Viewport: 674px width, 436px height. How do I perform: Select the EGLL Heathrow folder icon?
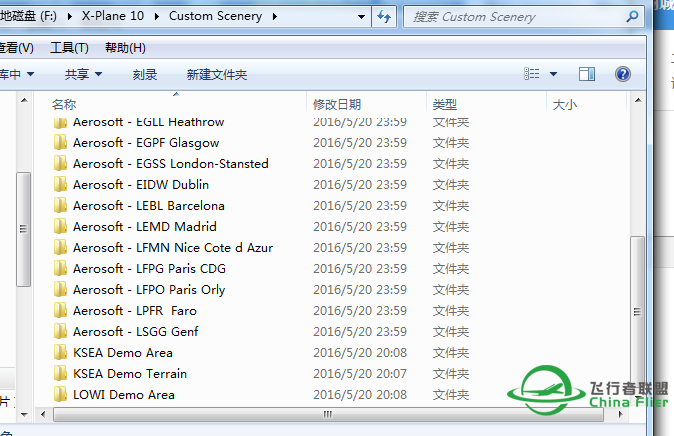(60, 123)
